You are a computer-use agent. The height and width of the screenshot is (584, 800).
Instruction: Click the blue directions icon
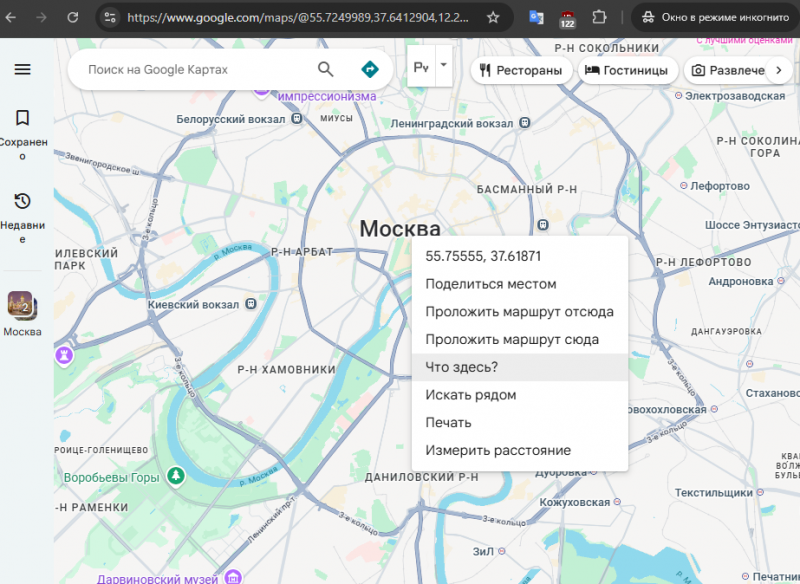click(370, 69)
